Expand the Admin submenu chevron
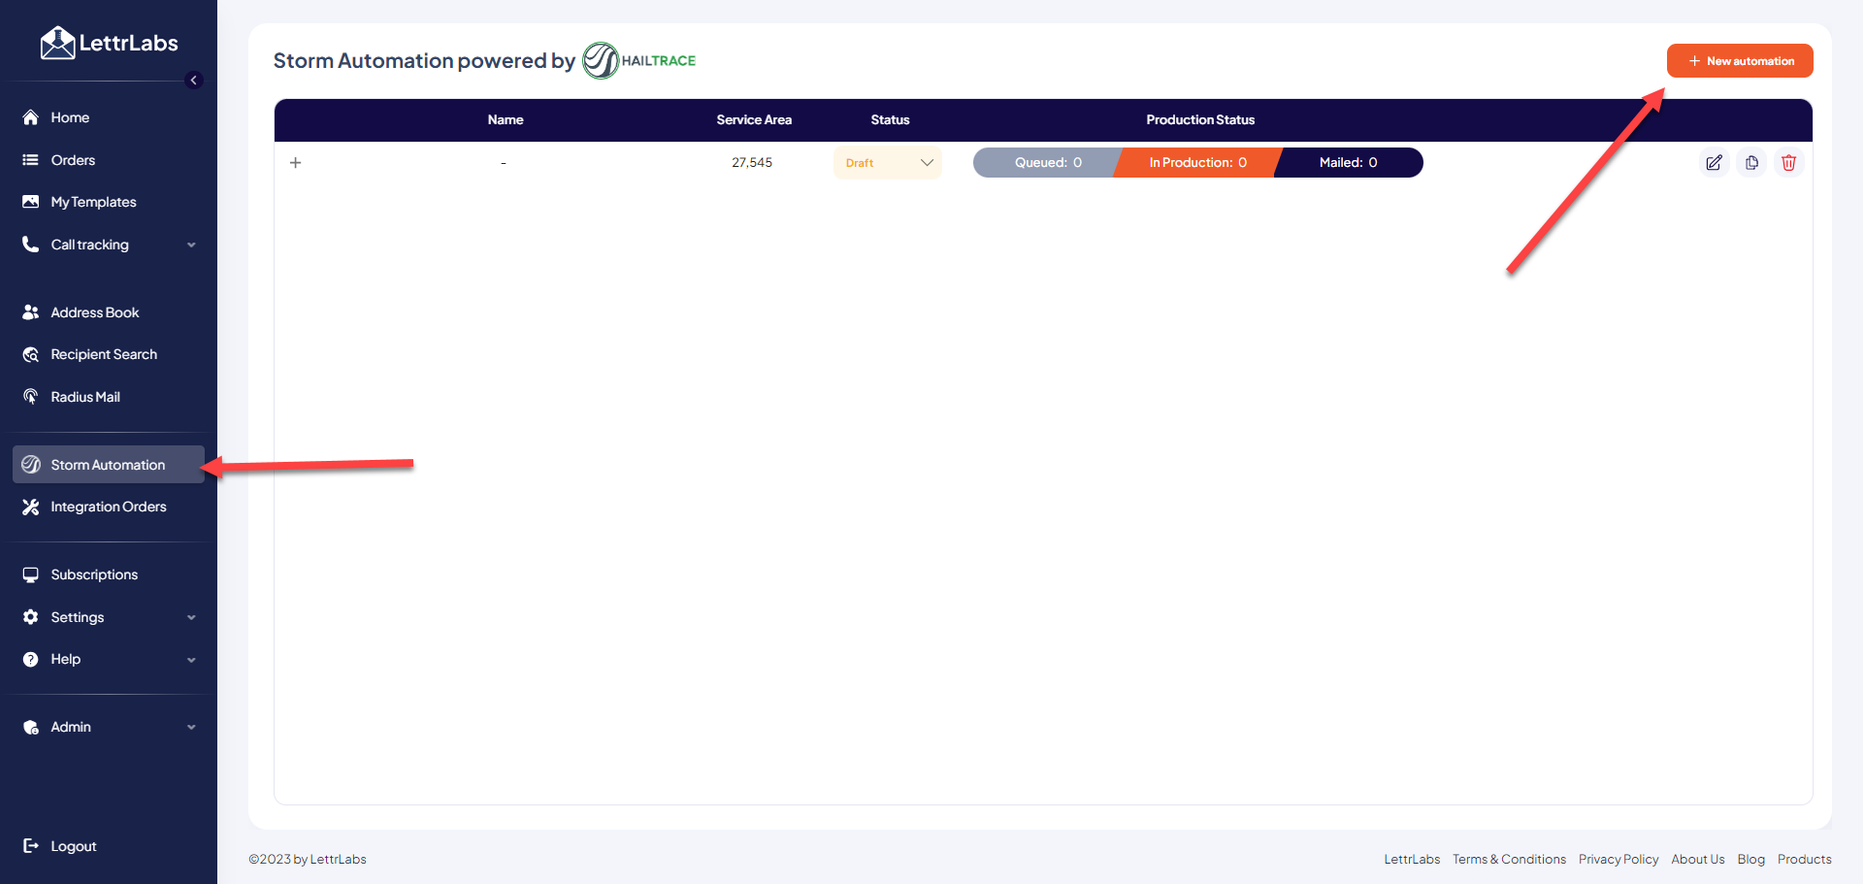The height and width of the screenshot is (884, 1863). click(191, 728)
